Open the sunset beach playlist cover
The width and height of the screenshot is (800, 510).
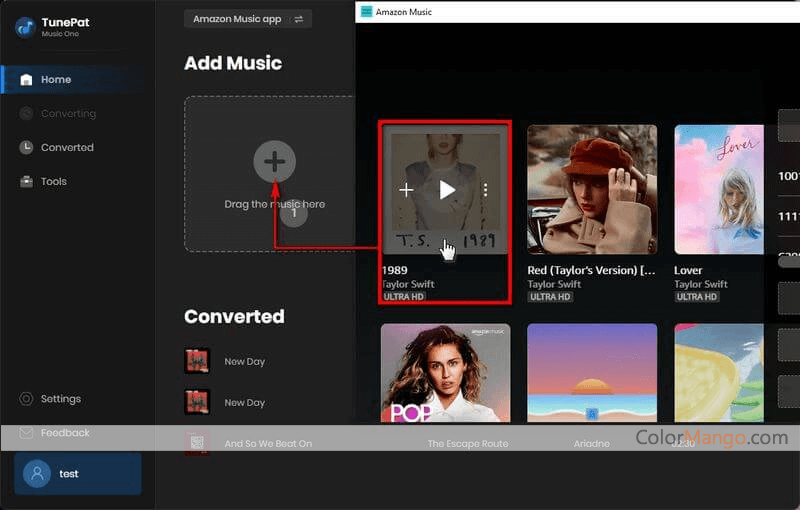[x=592, y=372]
